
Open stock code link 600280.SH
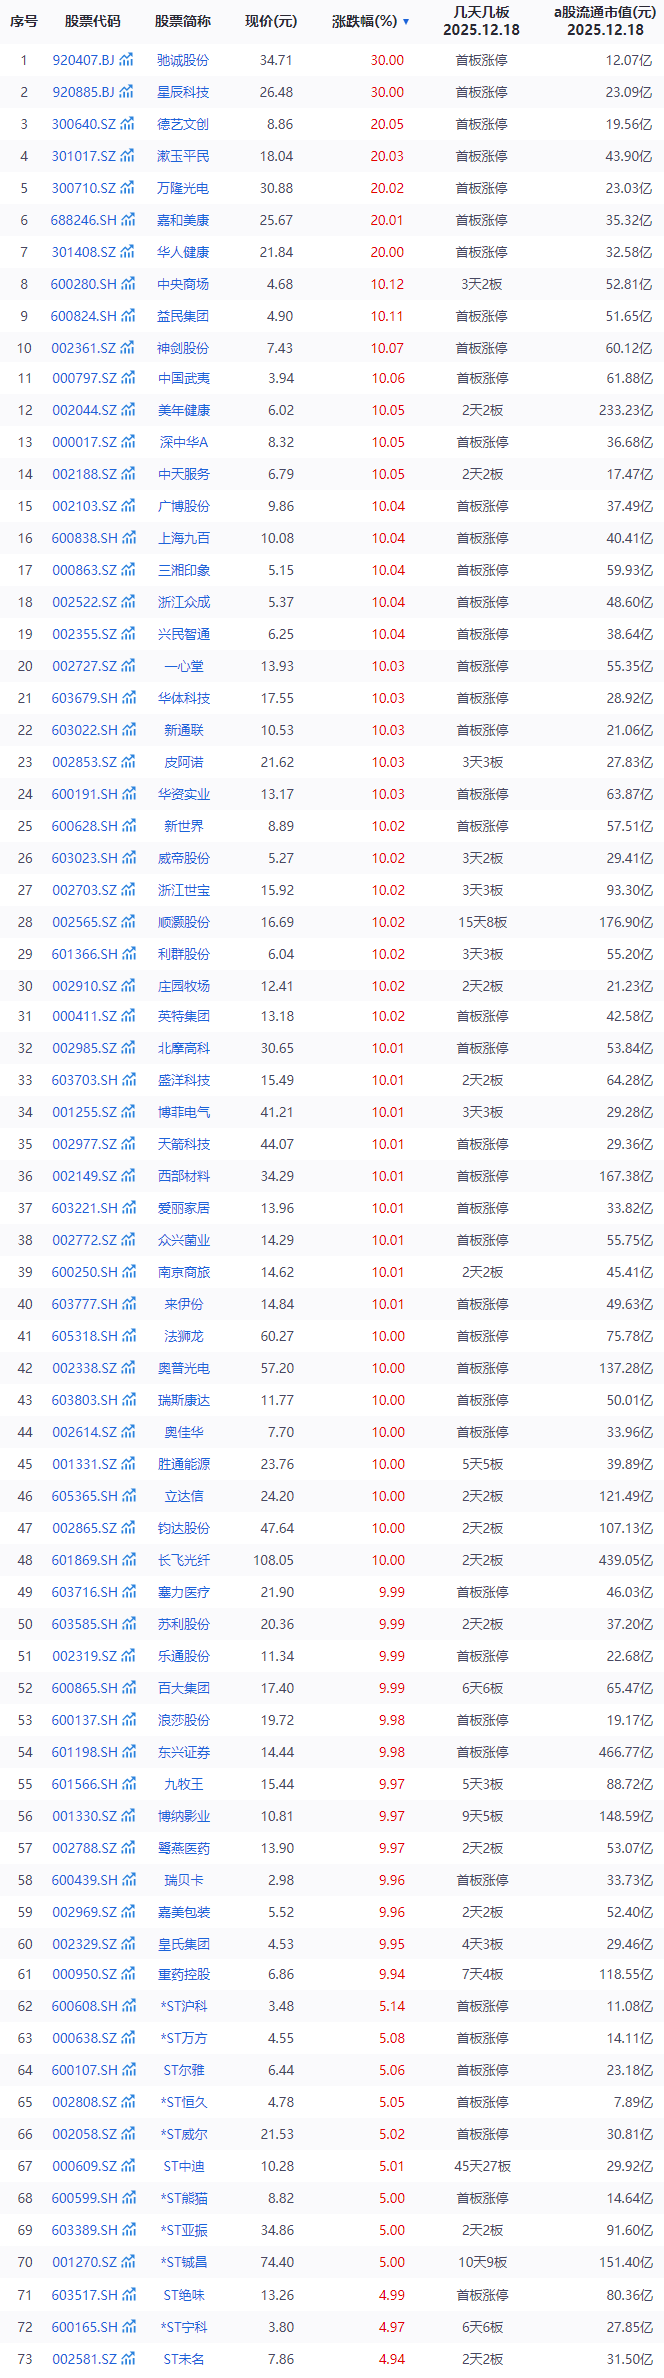coord(84,284)
